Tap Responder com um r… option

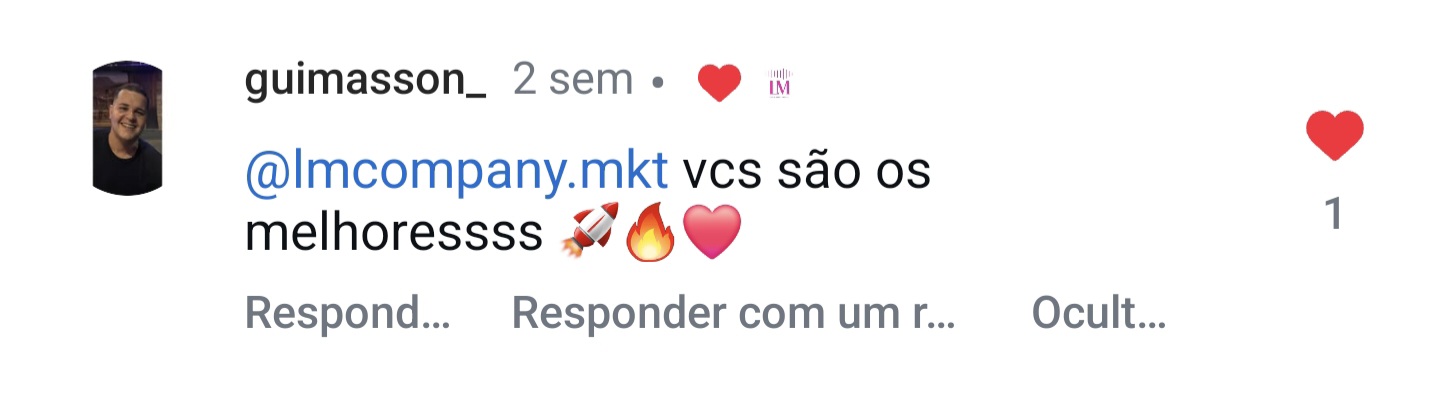[x=734, y=314]
